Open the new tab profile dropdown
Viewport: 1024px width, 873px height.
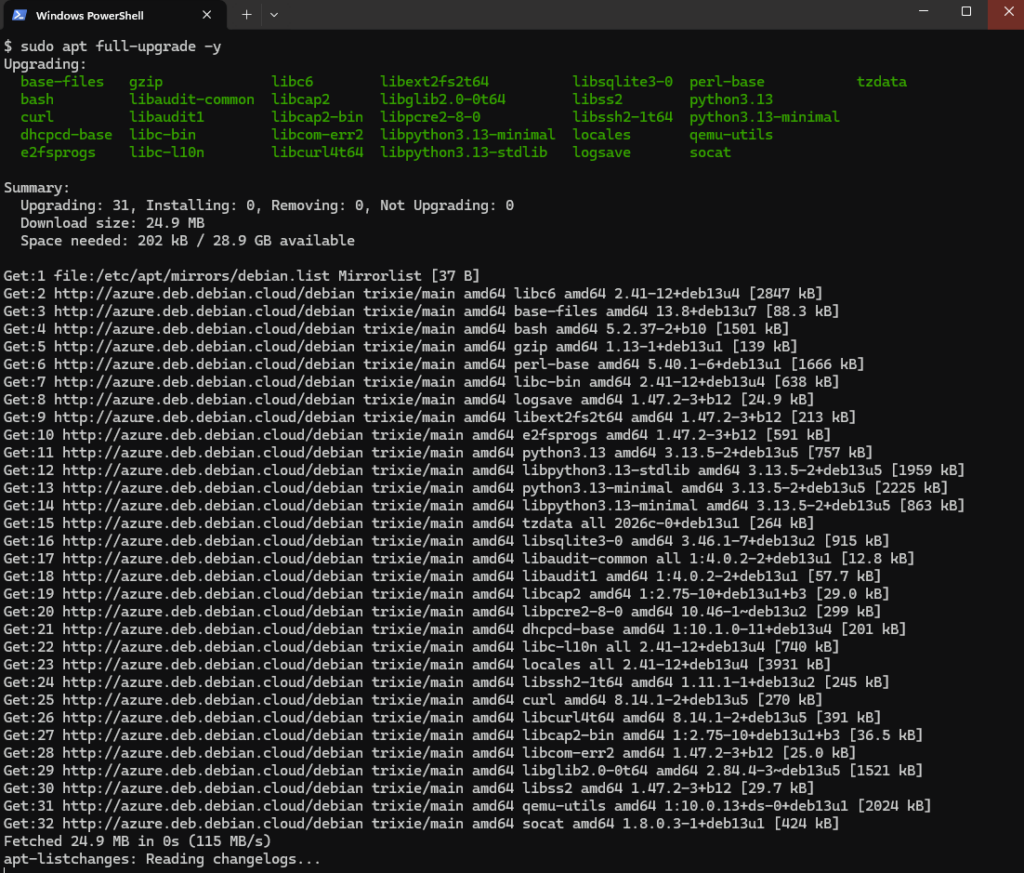[x=274, y=14]
